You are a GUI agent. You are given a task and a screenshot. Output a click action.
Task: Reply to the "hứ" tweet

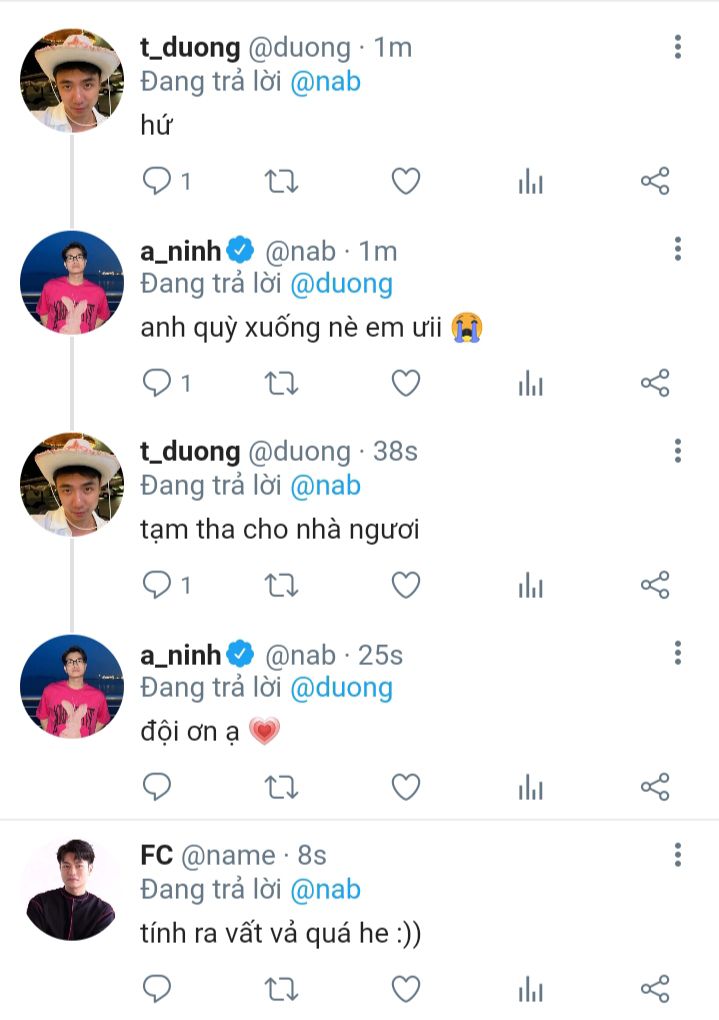click(158, 181)
